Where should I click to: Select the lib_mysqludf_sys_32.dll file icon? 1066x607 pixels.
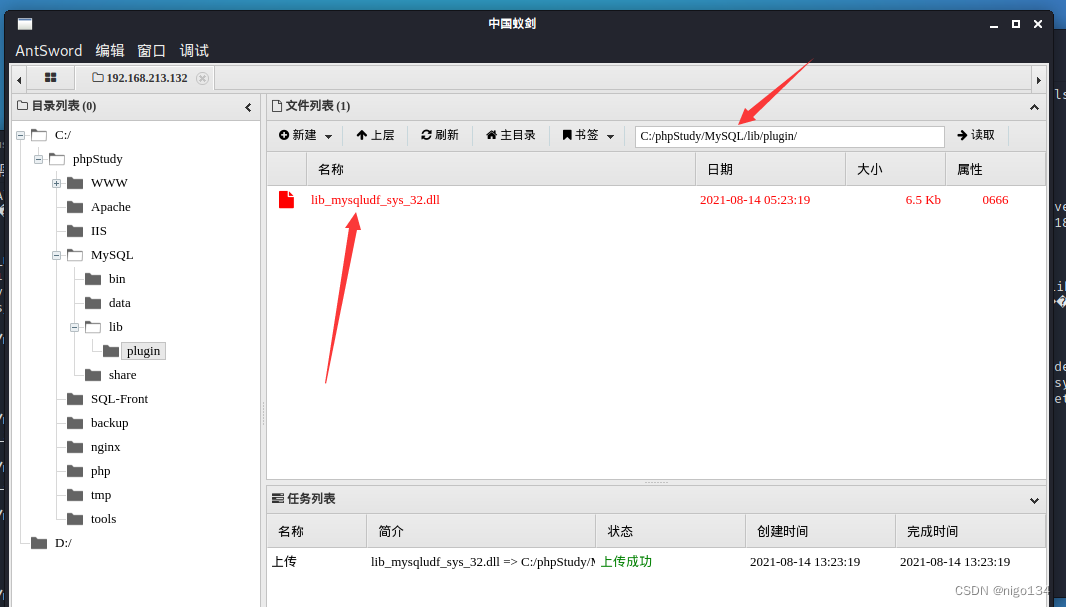pyautogui.click(x=286, y=200)
